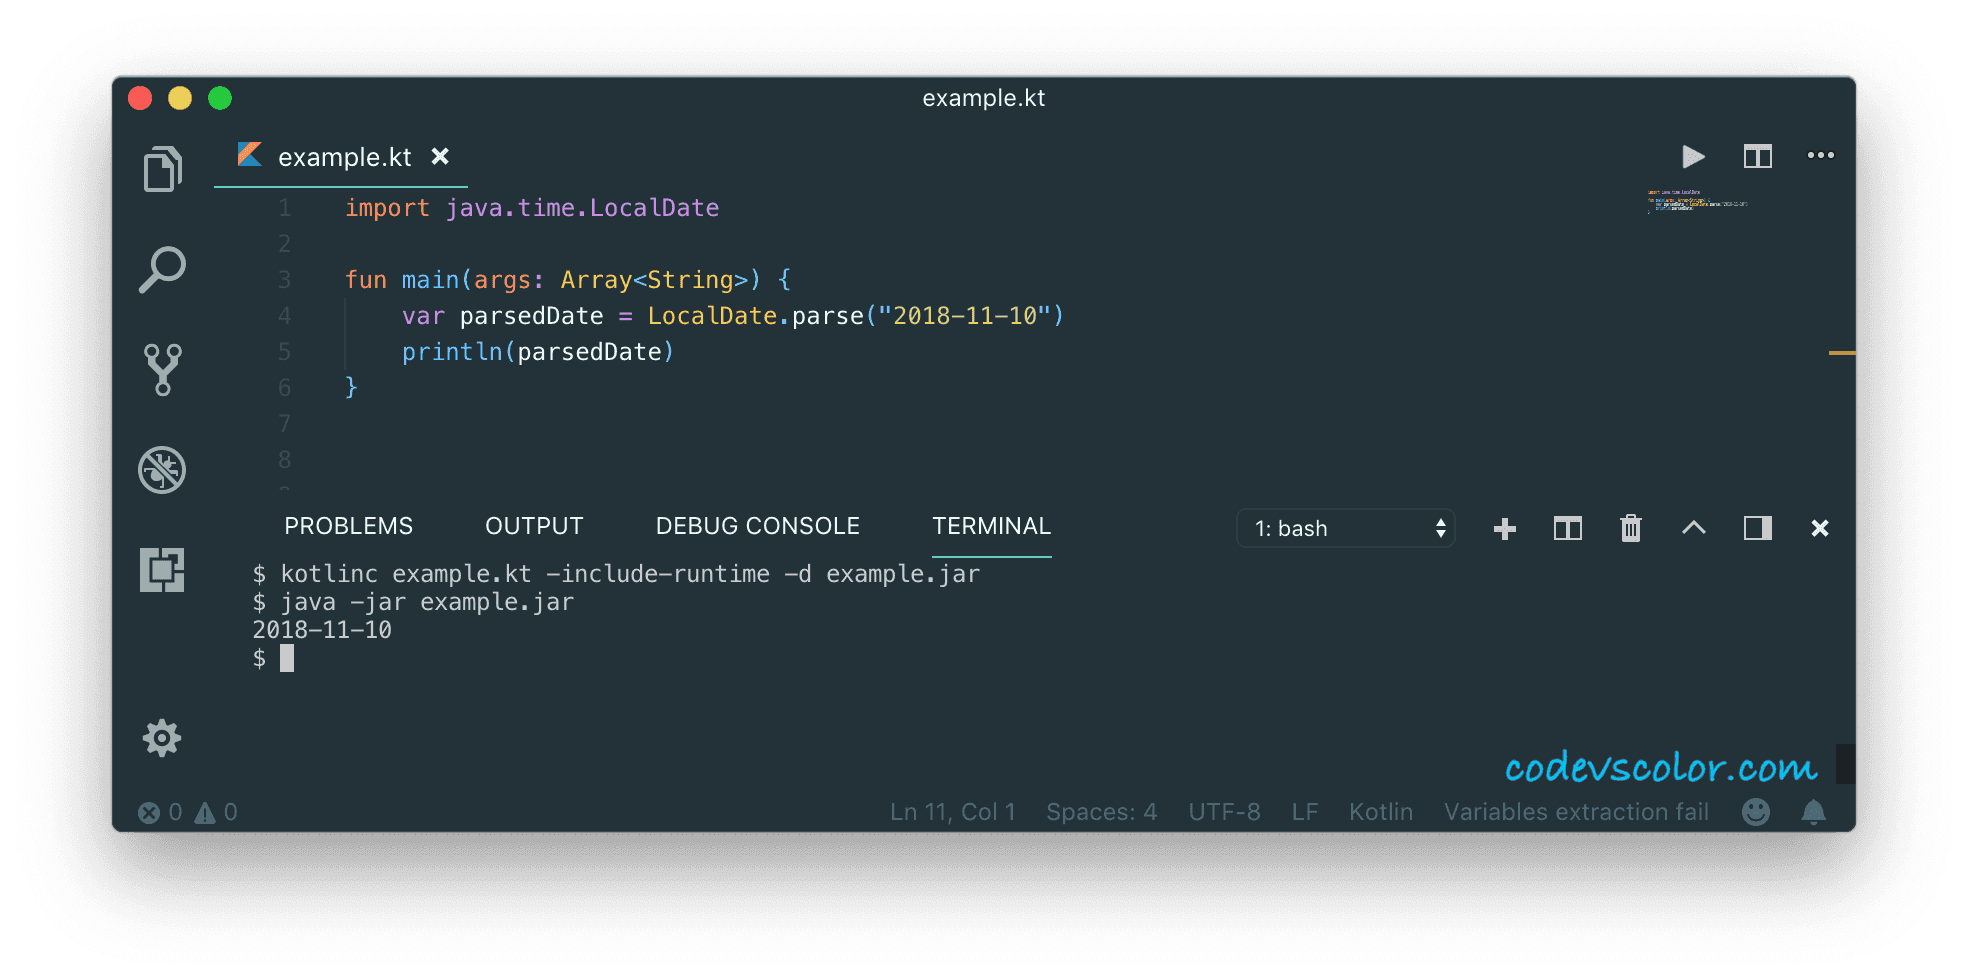Split the terminal panel

point(1567,528)
